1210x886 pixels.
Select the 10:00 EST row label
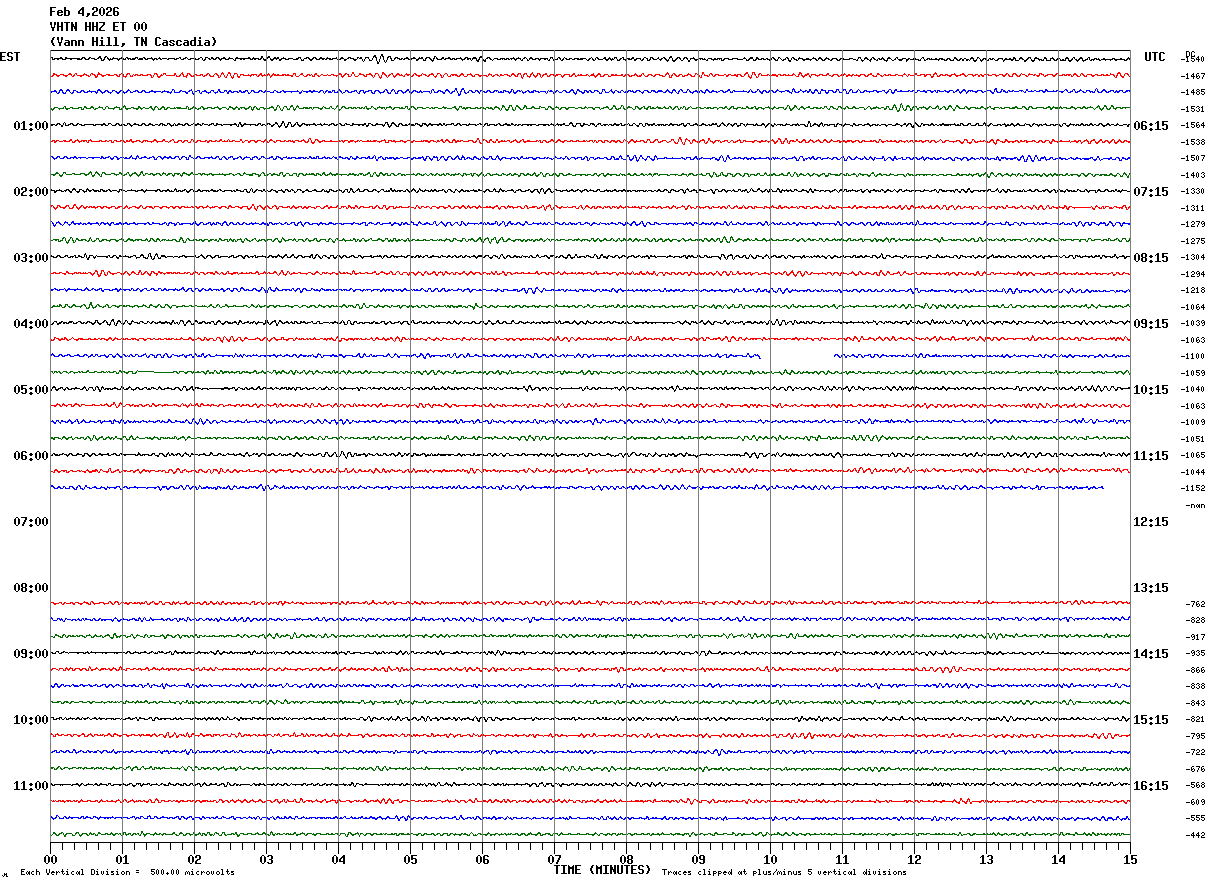[31, 720]
